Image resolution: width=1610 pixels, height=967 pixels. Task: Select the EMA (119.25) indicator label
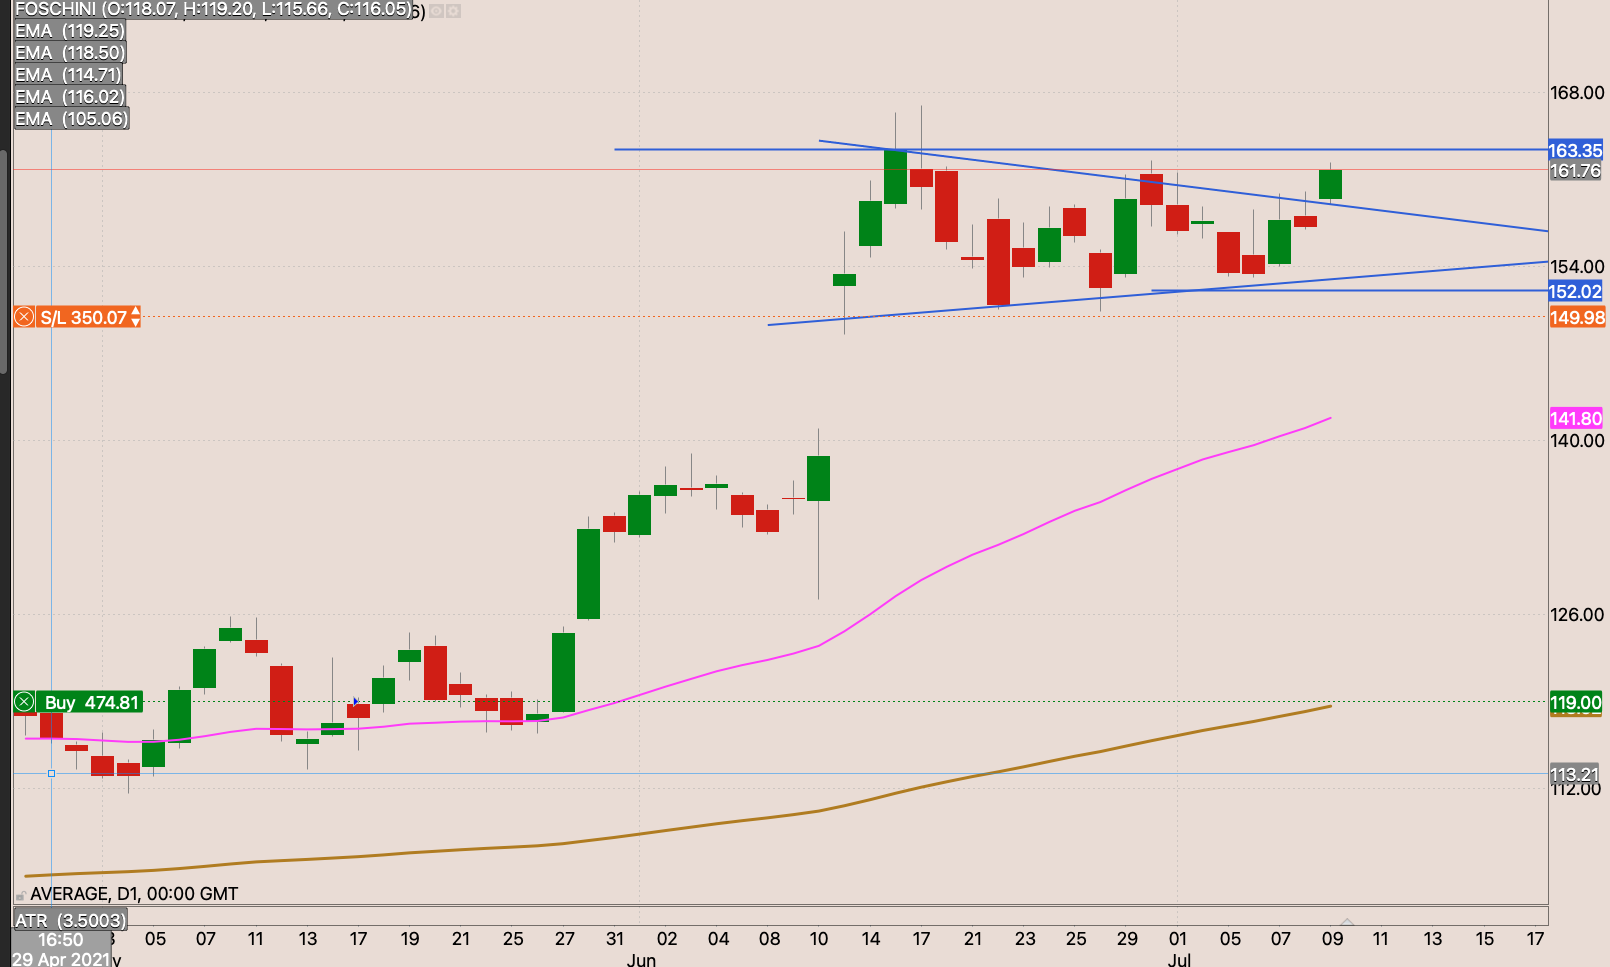pos(70,31)
